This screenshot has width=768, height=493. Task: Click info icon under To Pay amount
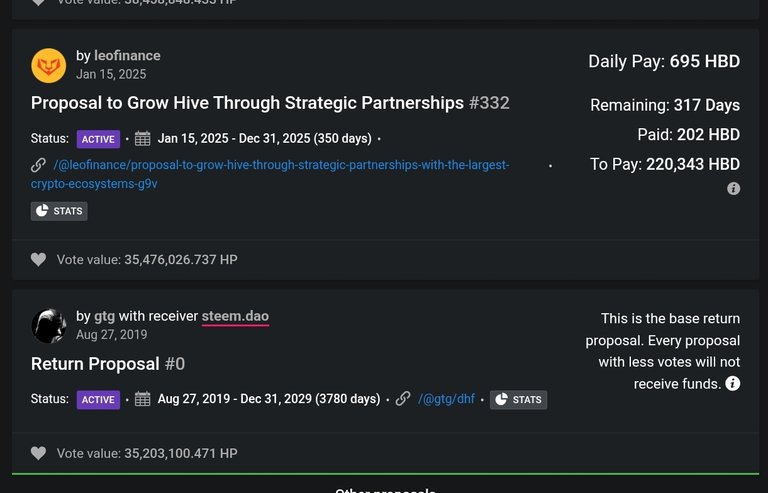(733, 188)
